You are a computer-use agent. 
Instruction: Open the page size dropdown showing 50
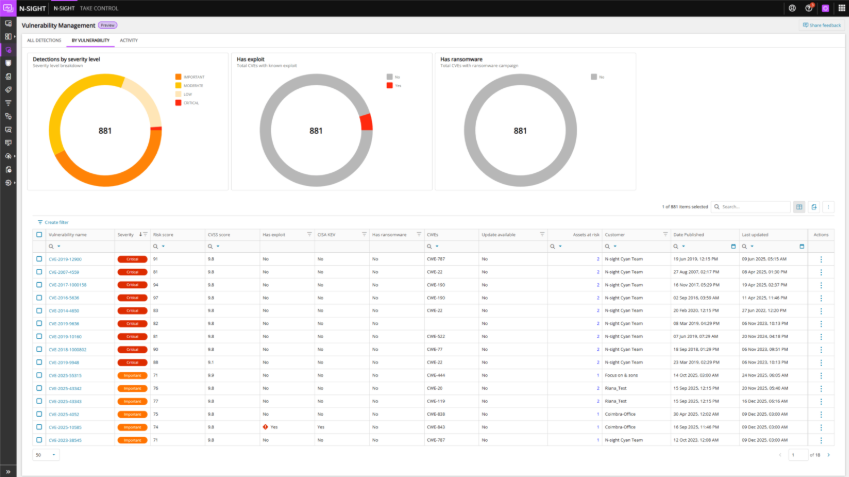pyautogui.click(x=46, y=454)
